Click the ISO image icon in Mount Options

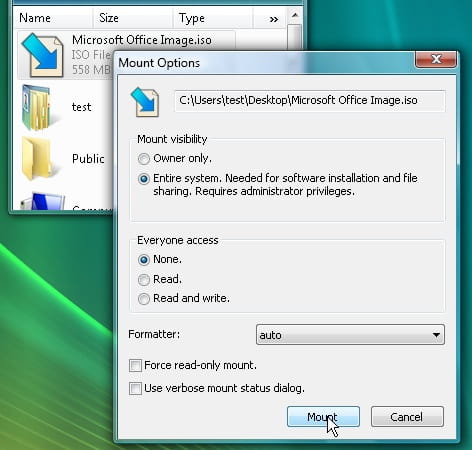click(x=145, y=102)
